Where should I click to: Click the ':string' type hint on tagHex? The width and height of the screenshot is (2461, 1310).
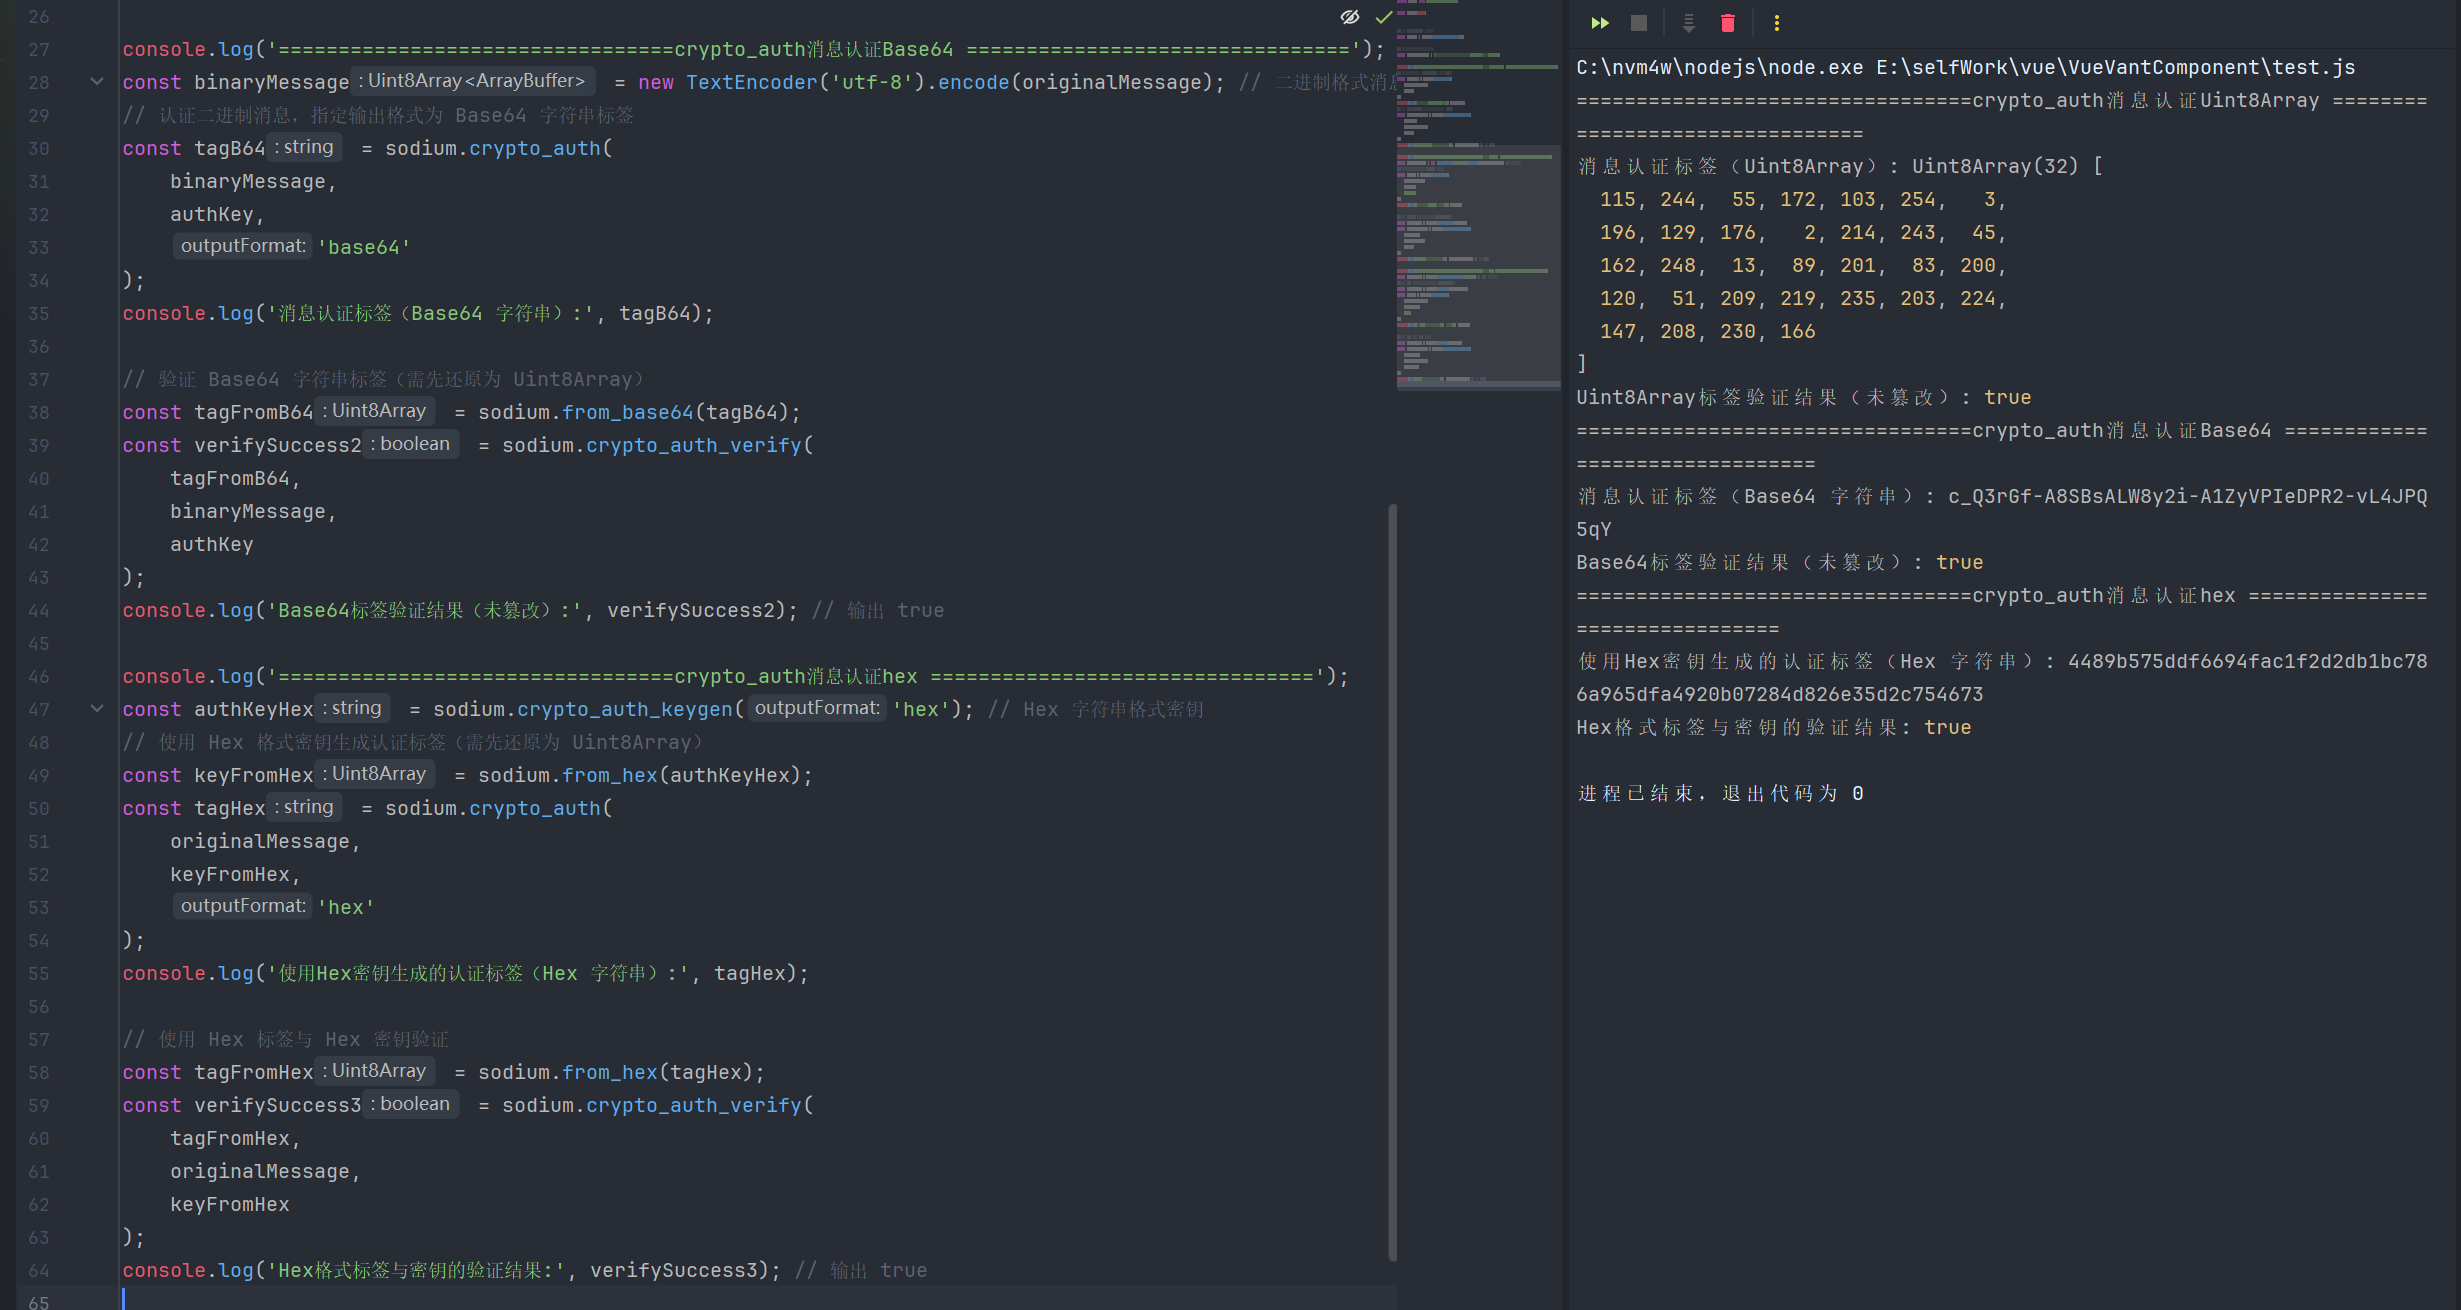coord(305,807)
